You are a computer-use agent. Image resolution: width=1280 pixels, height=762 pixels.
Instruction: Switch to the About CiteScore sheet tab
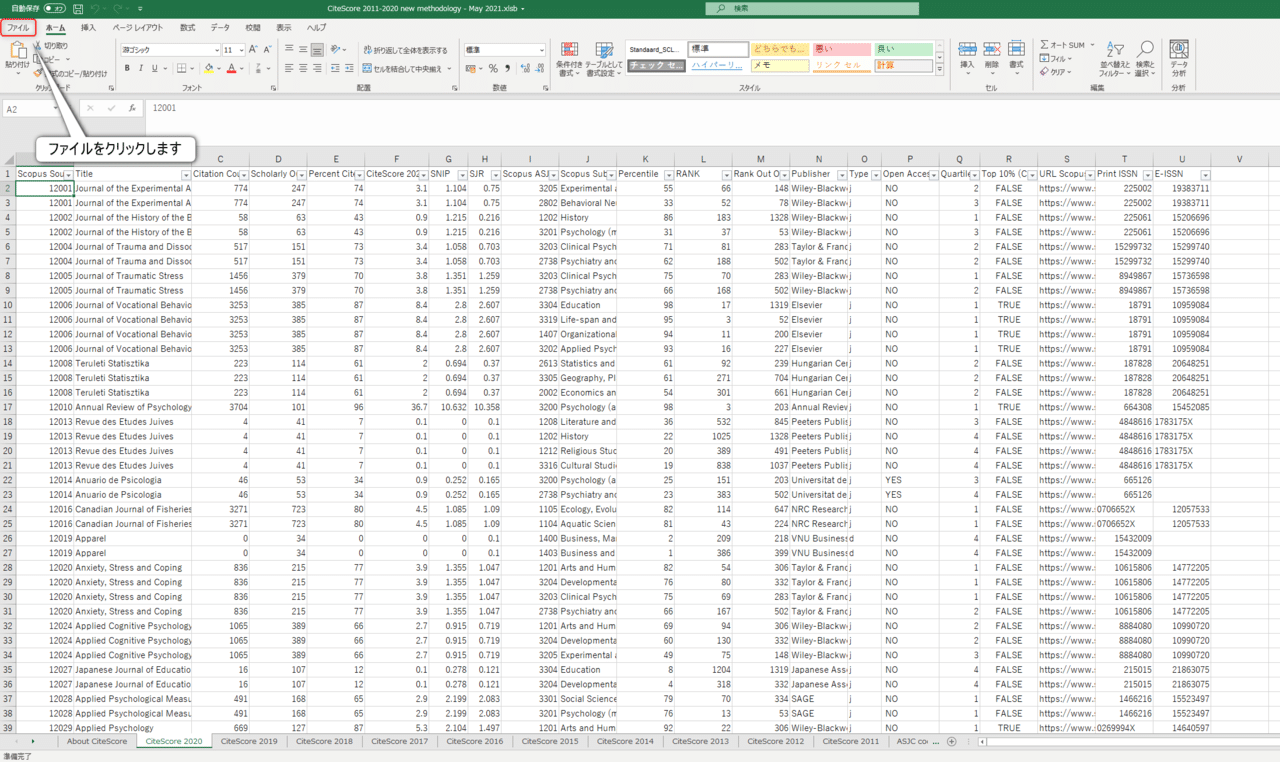click(97, 742)
